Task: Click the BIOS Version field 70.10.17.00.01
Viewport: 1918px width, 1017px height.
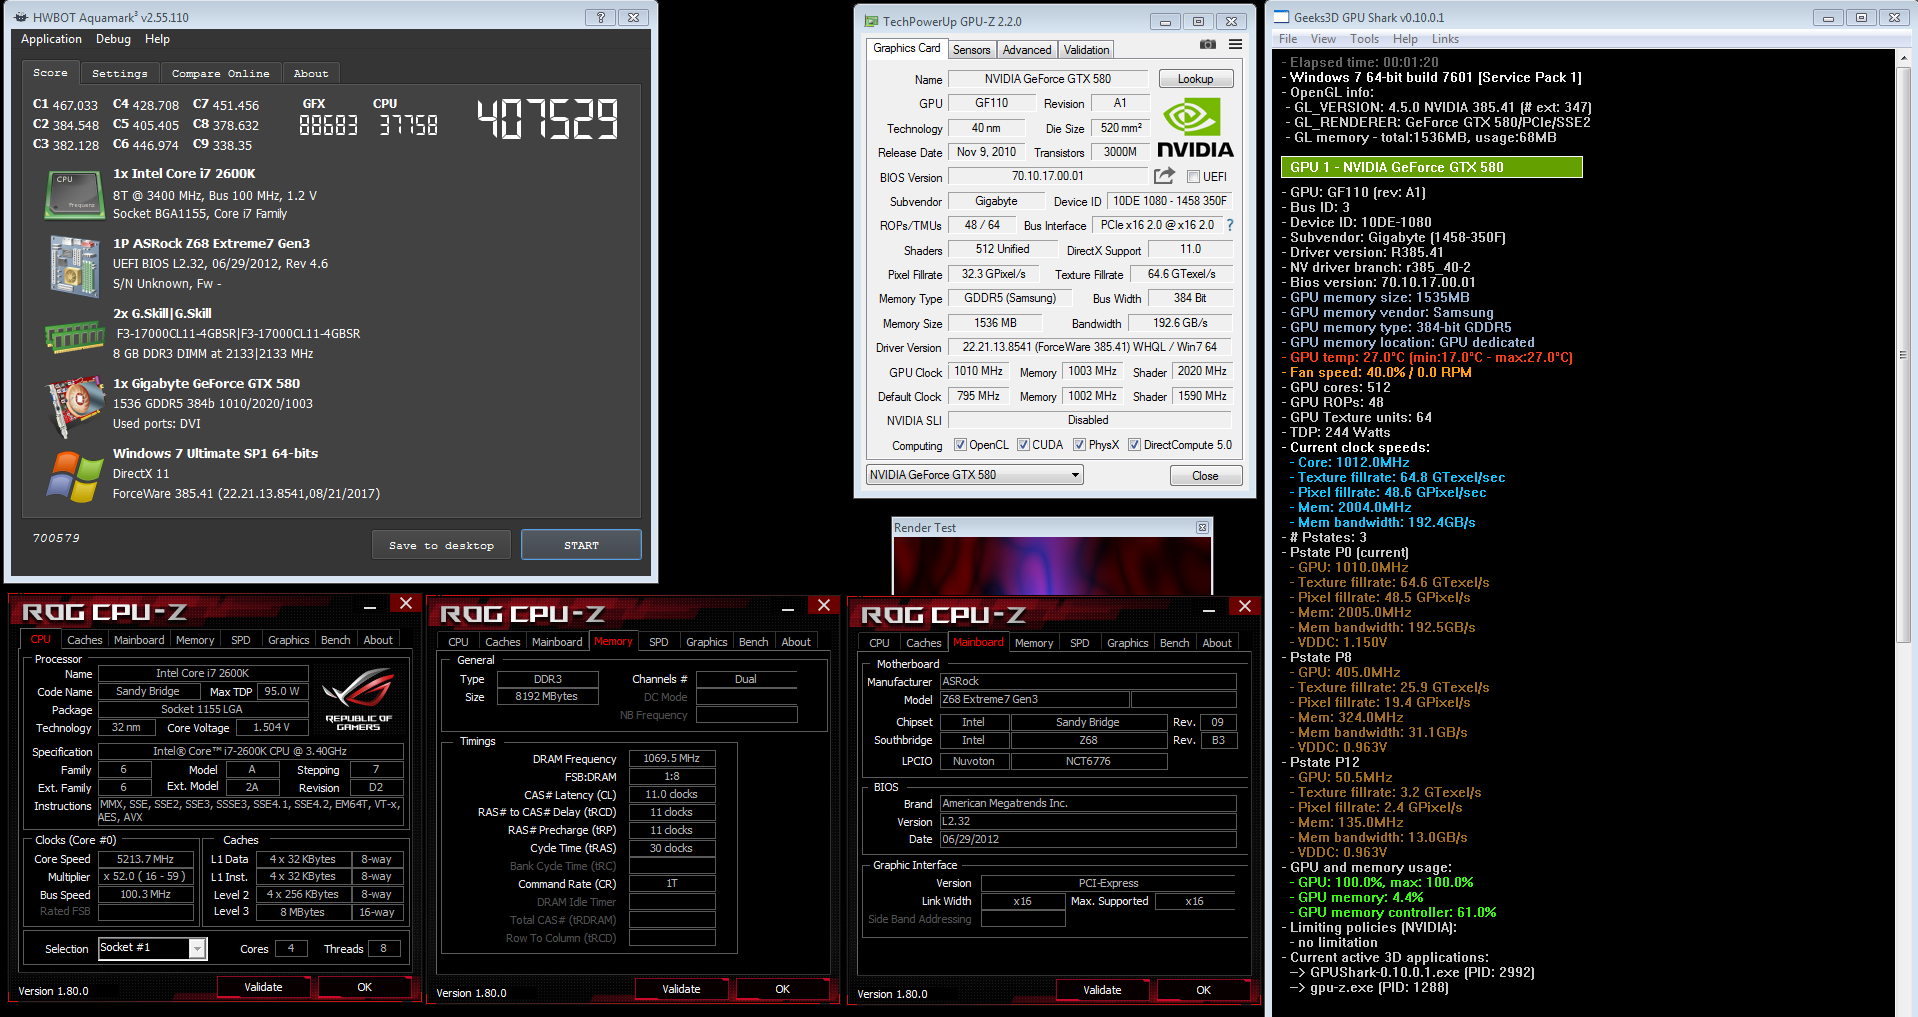Action: (x=1047, y=176)
